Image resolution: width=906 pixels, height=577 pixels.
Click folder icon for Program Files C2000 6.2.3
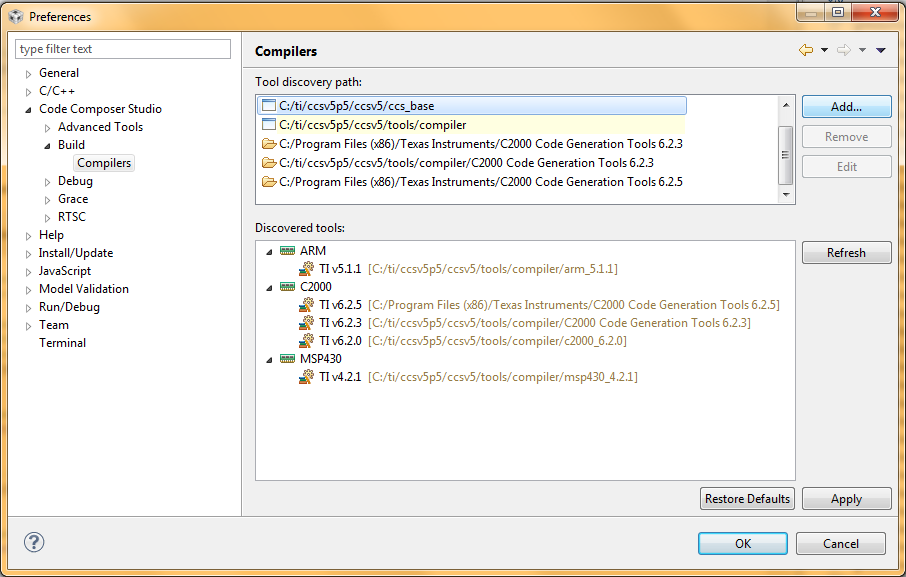(x=269, y=143)
